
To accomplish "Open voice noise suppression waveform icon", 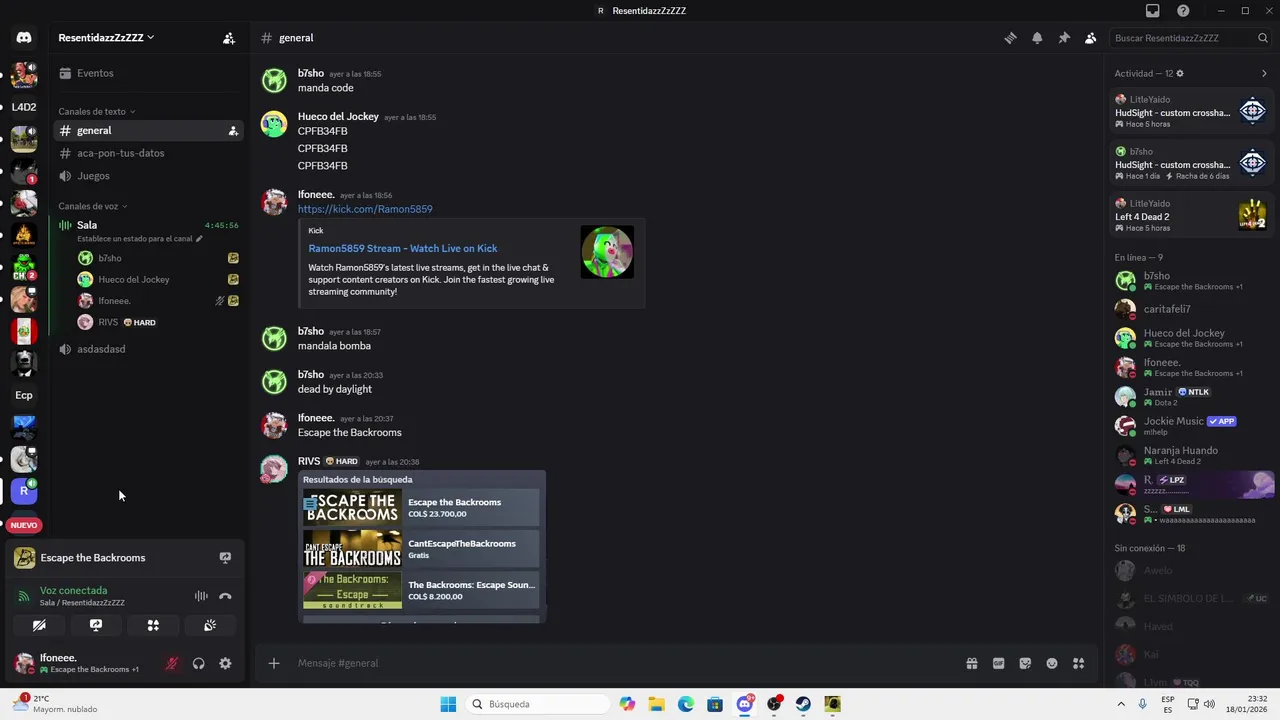I will [201, 596].
